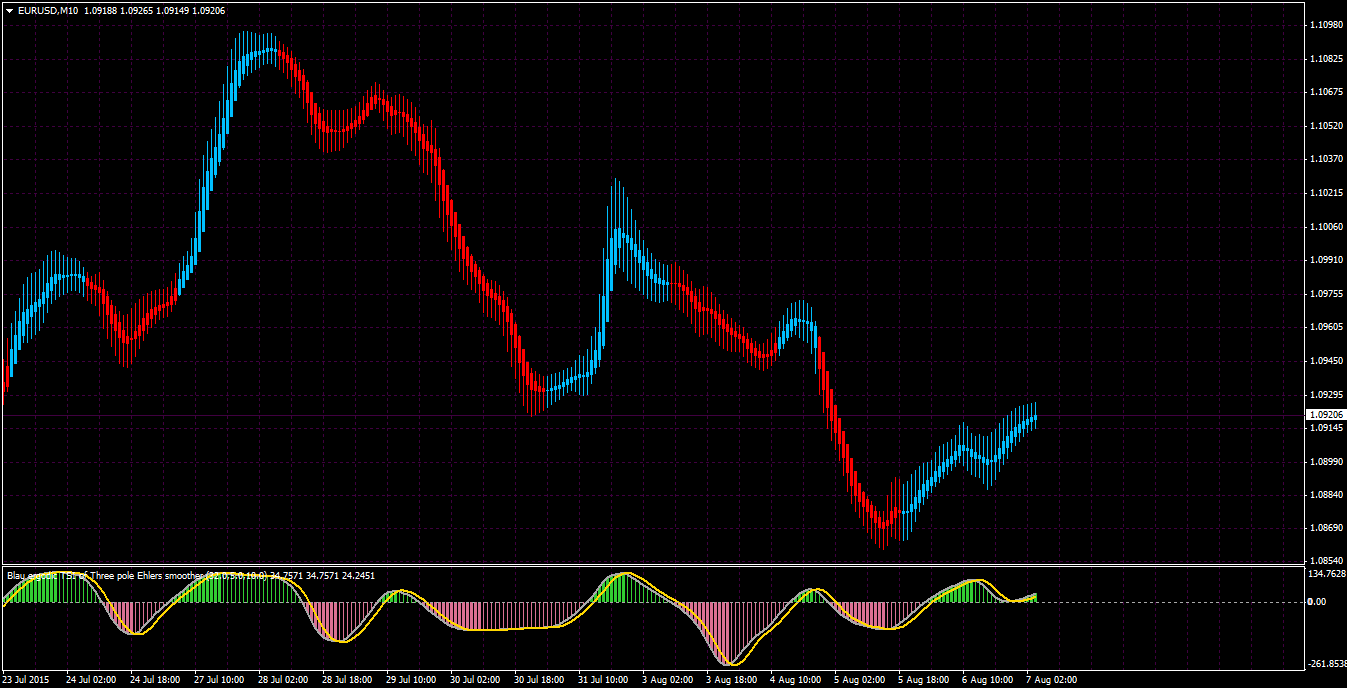Click the 3 Aug 02:00 time label
This screenshot has height=688, width=1347.
coord(667,680)
